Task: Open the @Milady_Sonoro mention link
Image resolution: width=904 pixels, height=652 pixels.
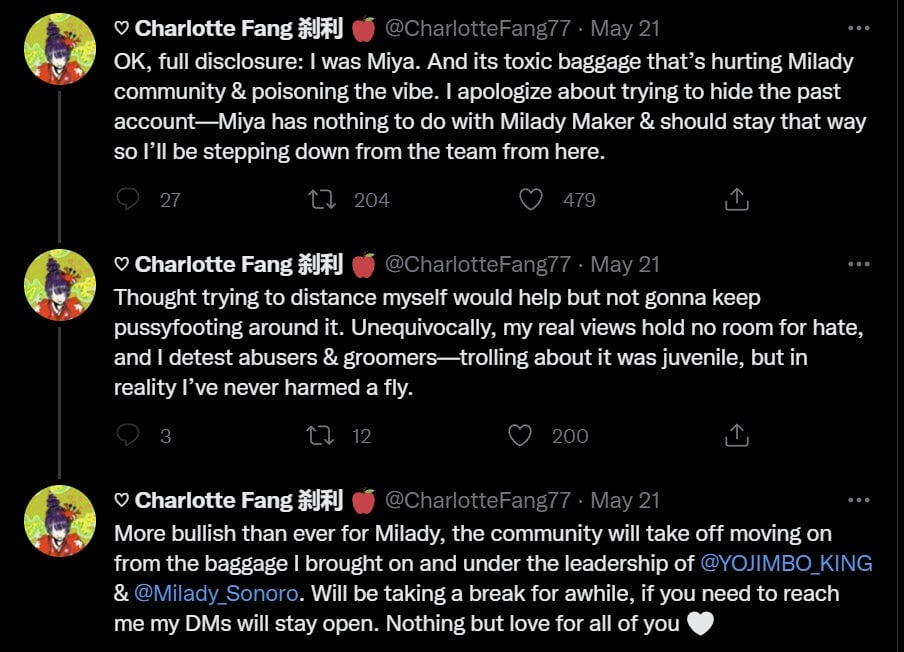Action: tap(216, 593)
